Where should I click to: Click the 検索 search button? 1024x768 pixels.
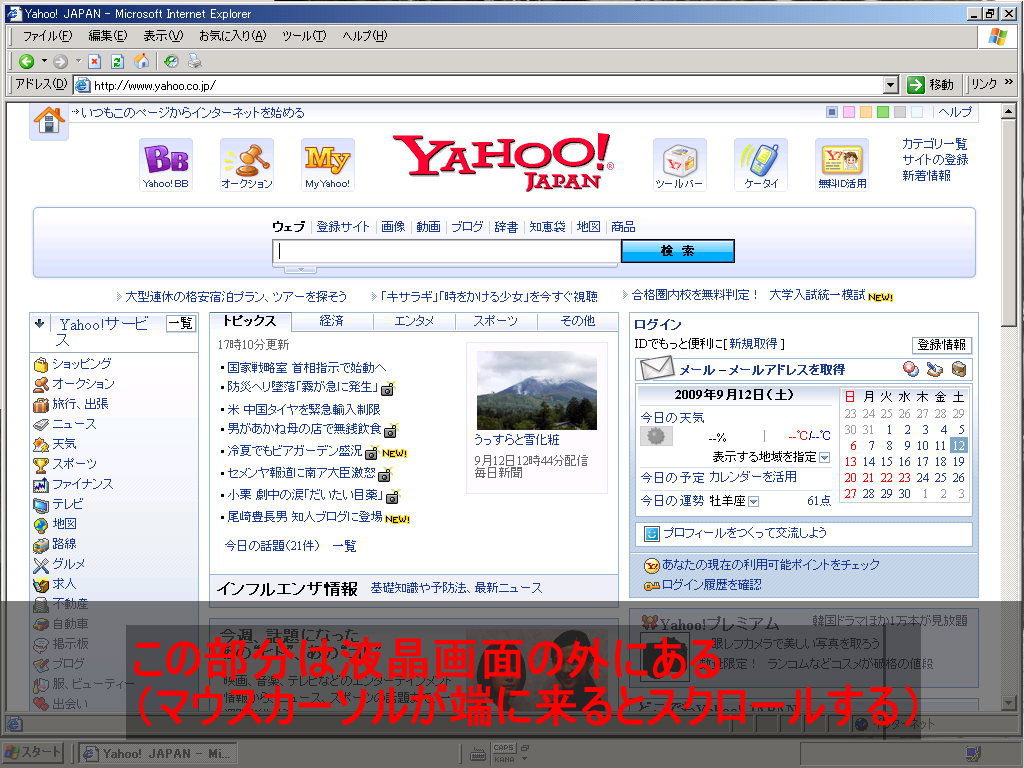pyautogui.click(x=678, y=251)
